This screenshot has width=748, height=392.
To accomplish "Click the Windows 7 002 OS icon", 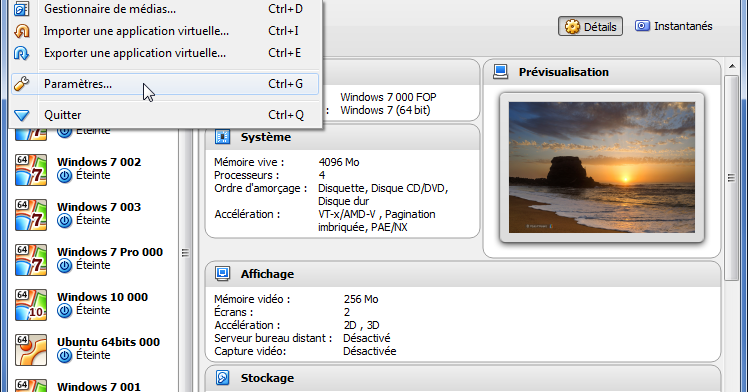I will (31, 169).
